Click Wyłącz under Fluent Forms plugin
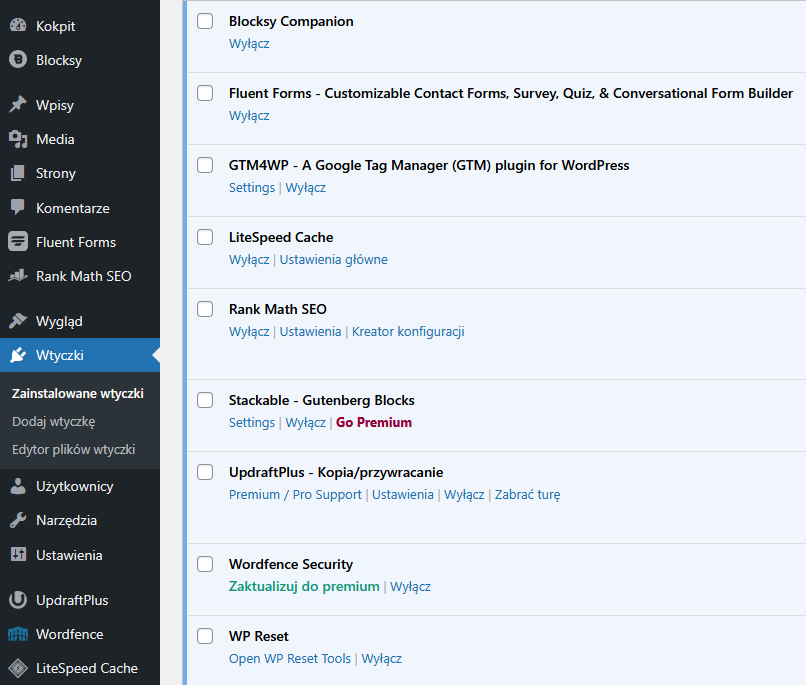This screenshot has height=685, width=806. [x=249, y=116]
